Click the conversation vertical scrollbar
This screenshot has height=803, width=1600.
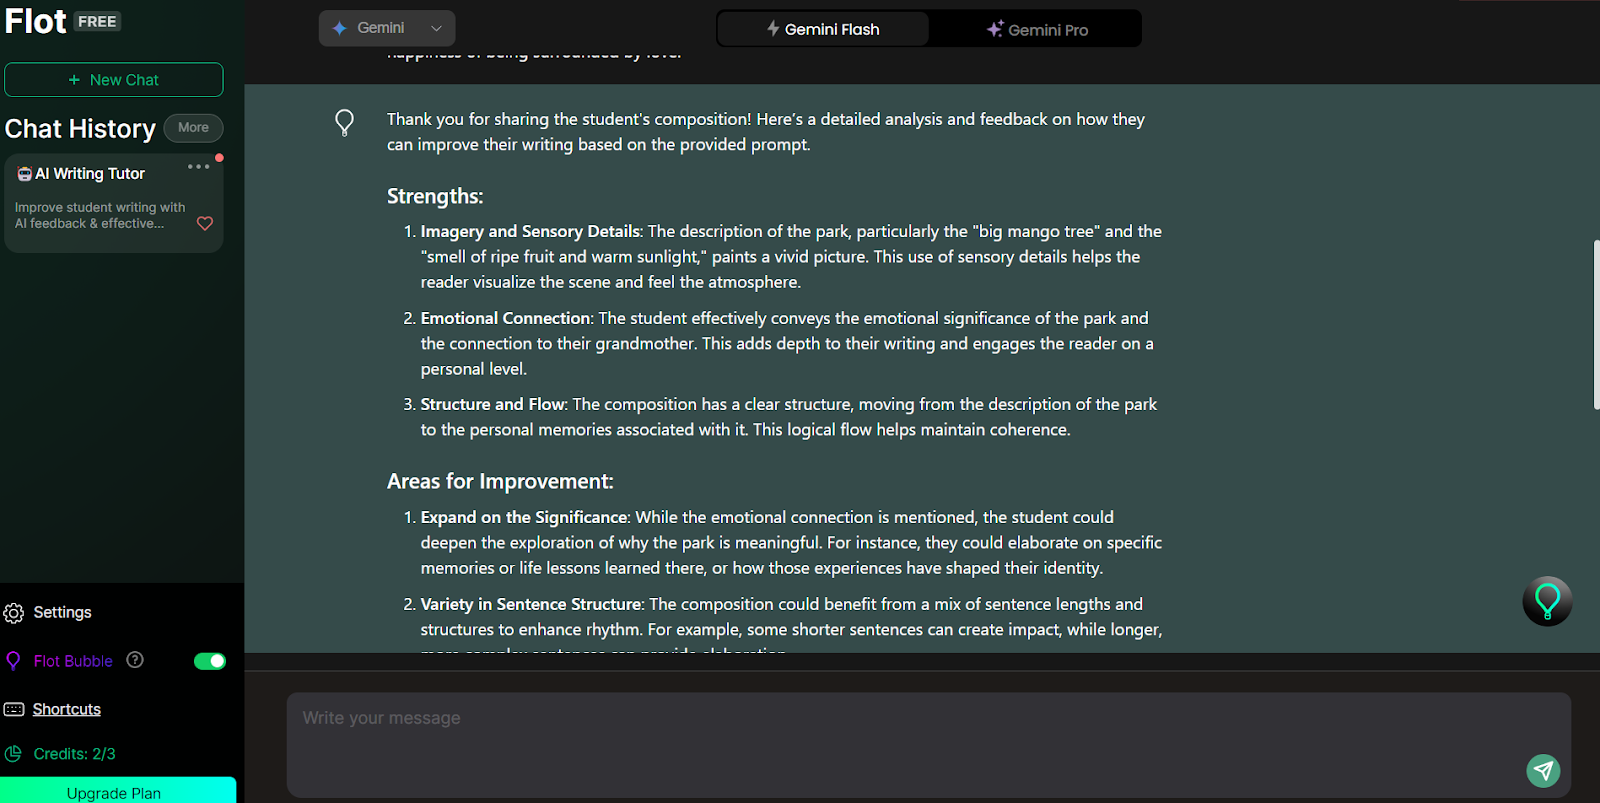click(x=1596, y=325)
